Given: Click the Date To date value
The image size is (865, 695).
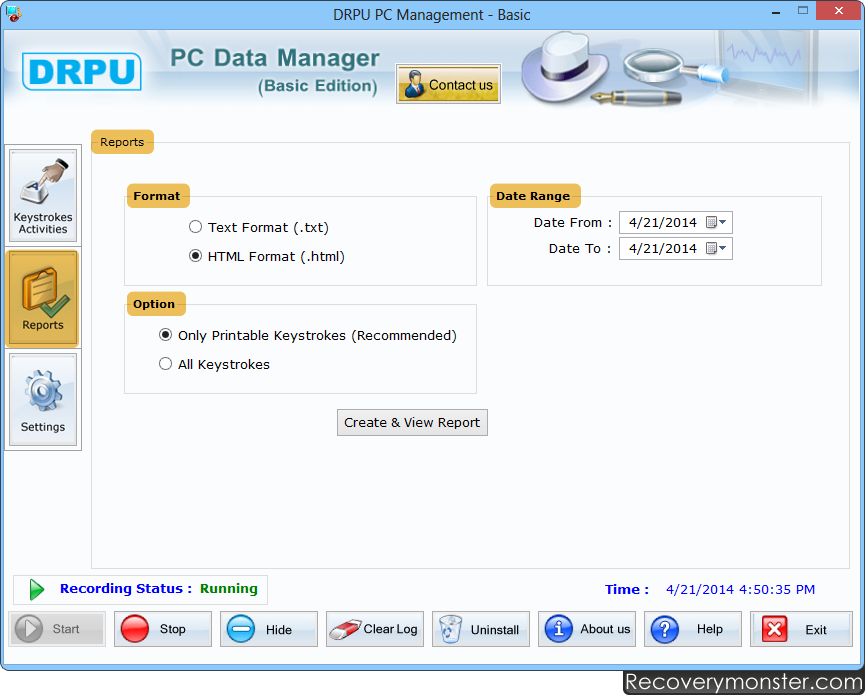Looking at the screenshot, I should tap(663, 248).
